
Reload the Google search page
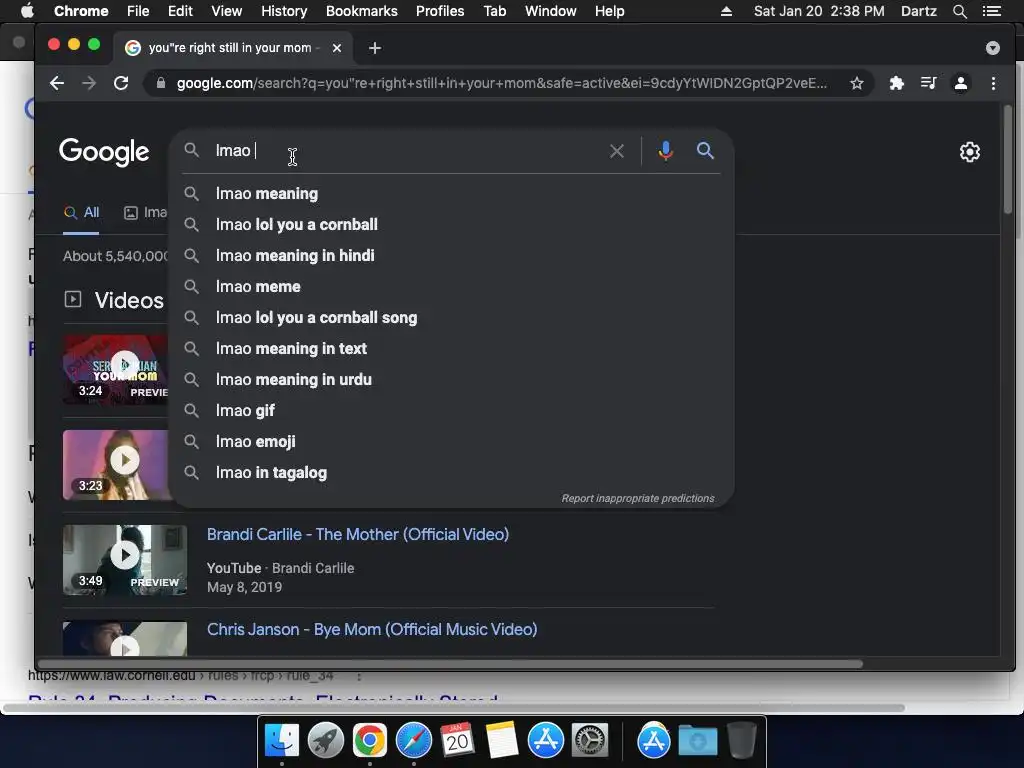(121, 83)
